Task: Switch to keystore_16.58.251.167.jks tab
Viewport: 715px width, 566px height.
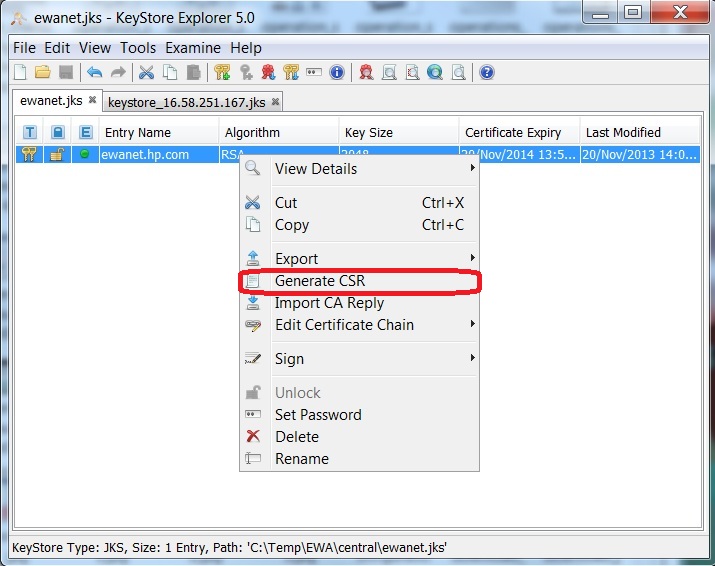Action: tap(187, 102)
